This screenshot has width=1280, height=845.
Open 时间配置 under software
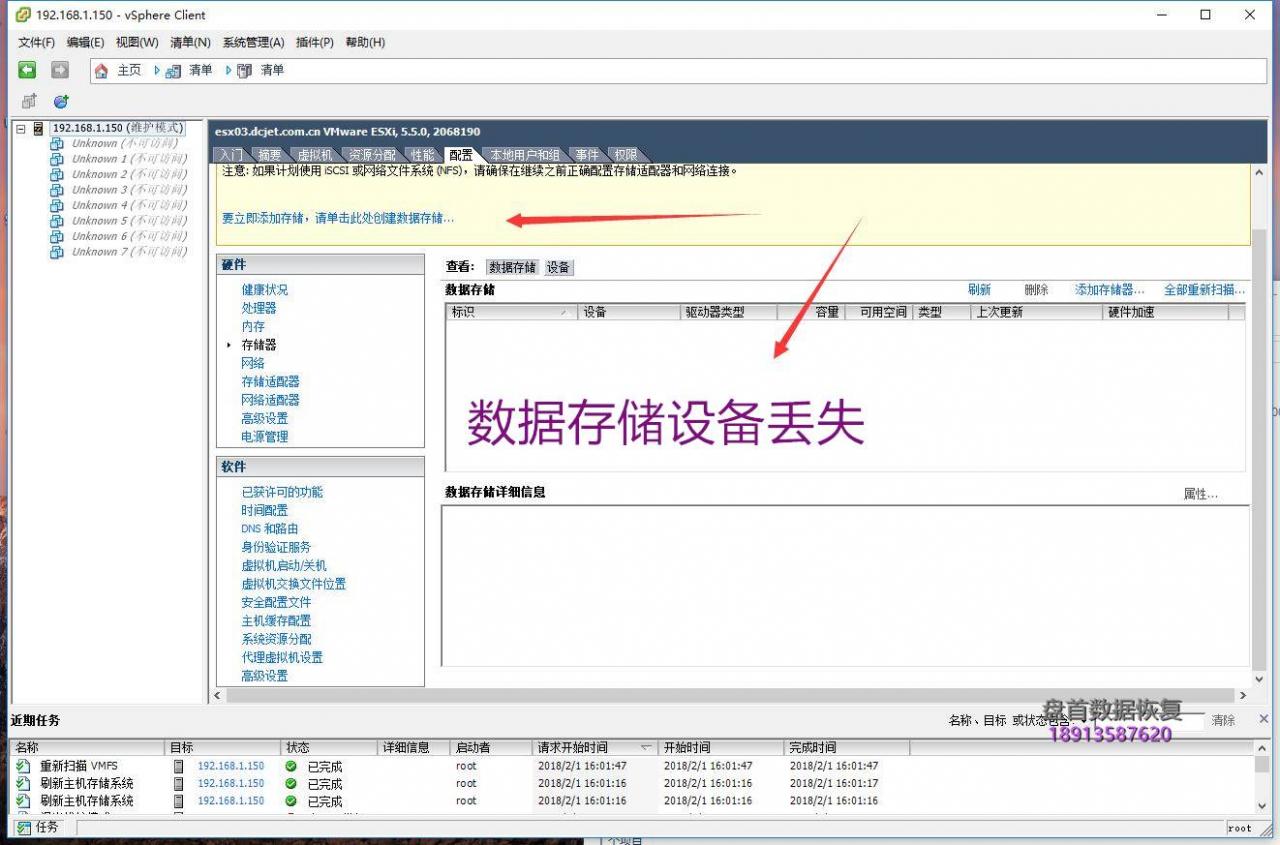coord(264,510)
